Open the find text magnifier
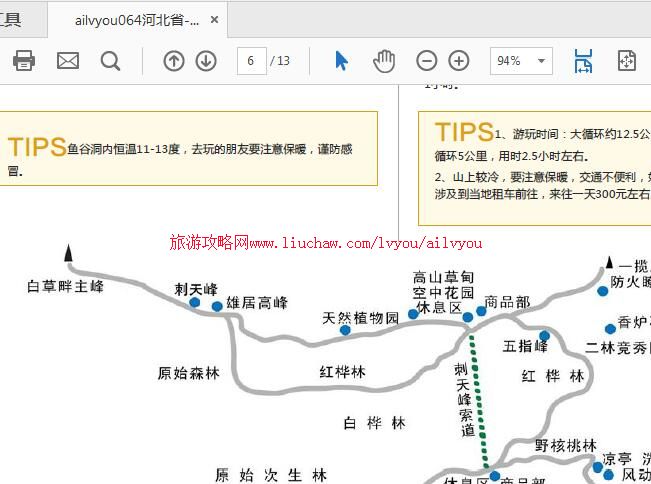 (x=110, y=61)
